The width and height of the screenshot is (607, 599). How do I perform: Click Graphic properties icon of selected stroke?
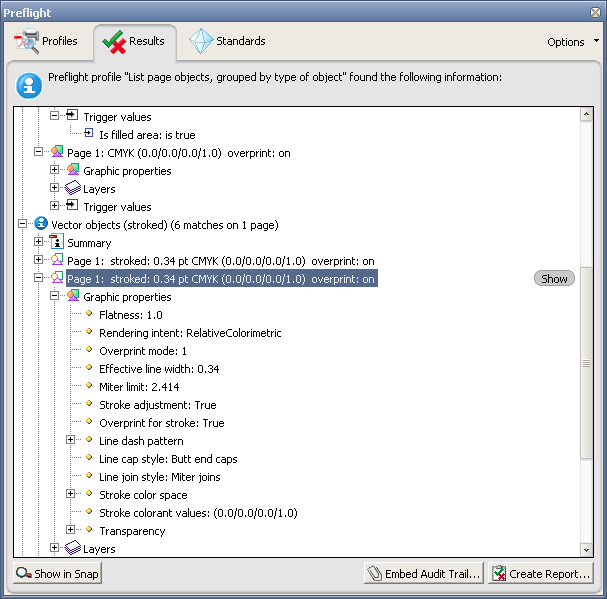click(73, 296)
